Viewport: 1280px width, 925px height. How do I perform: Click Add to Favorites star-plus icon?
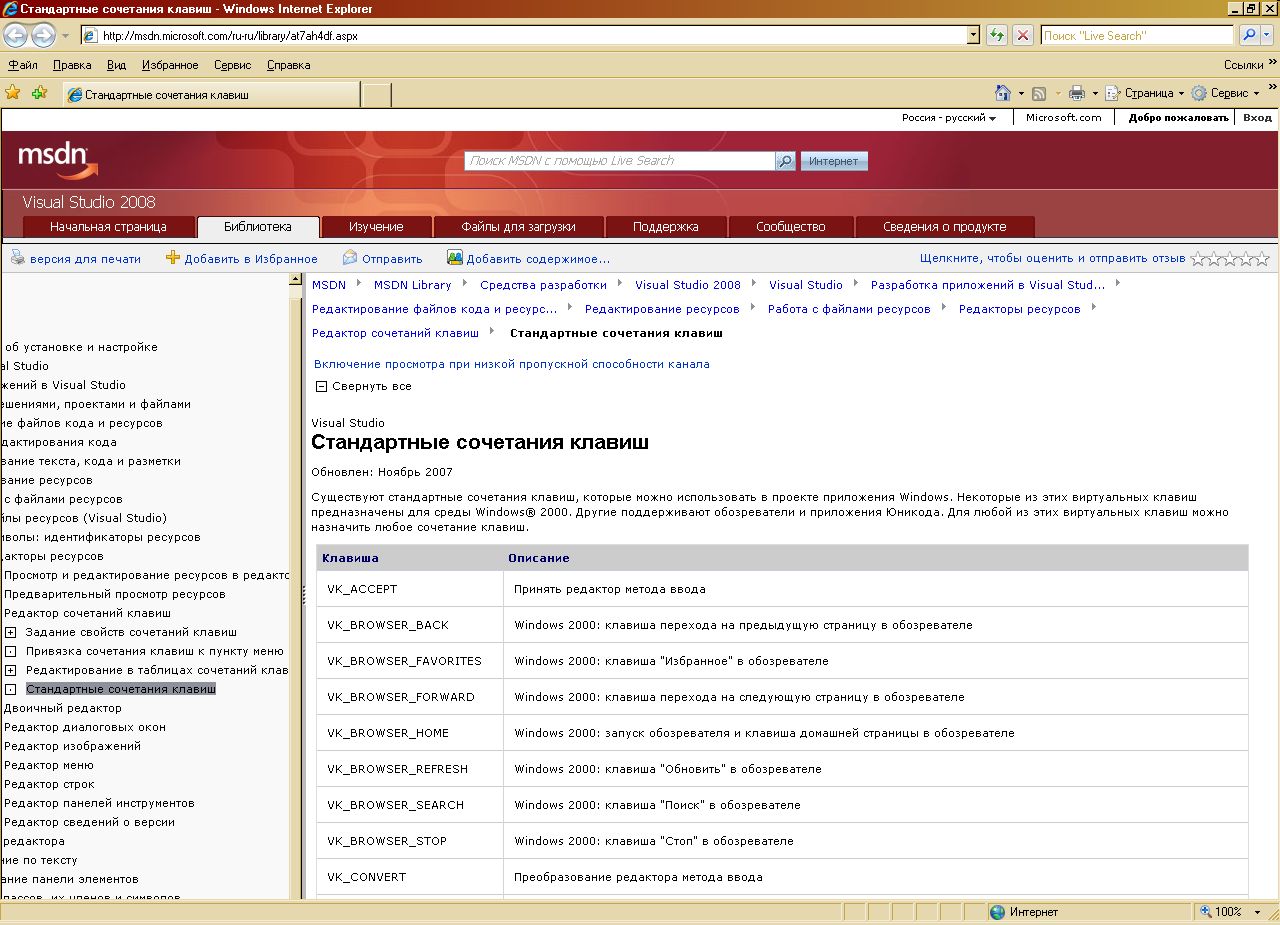[x=40, y=93]
